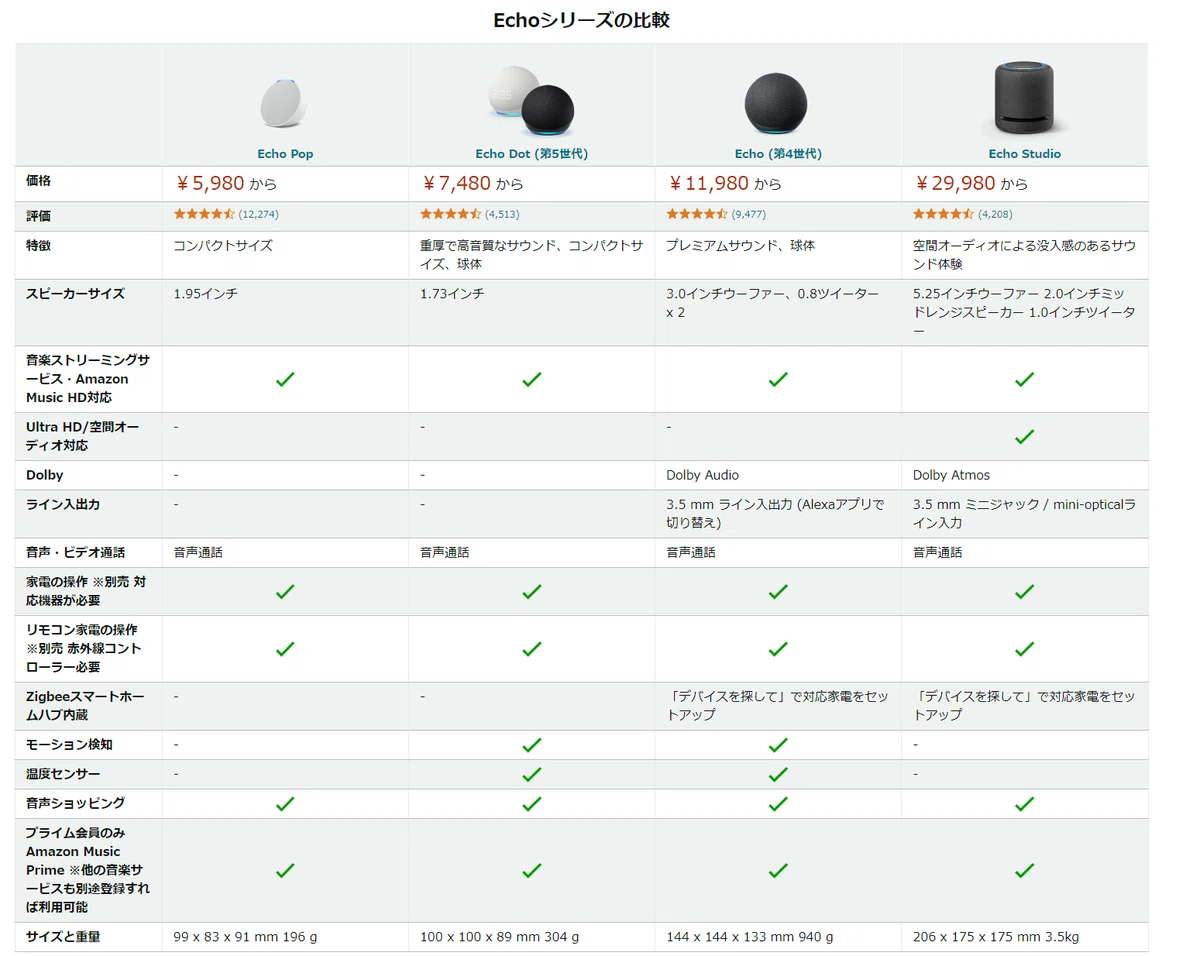1200x956 pixels.
Task: Click Echo Dot's Amazon Music HD checkmark
Action: [532, 379]
